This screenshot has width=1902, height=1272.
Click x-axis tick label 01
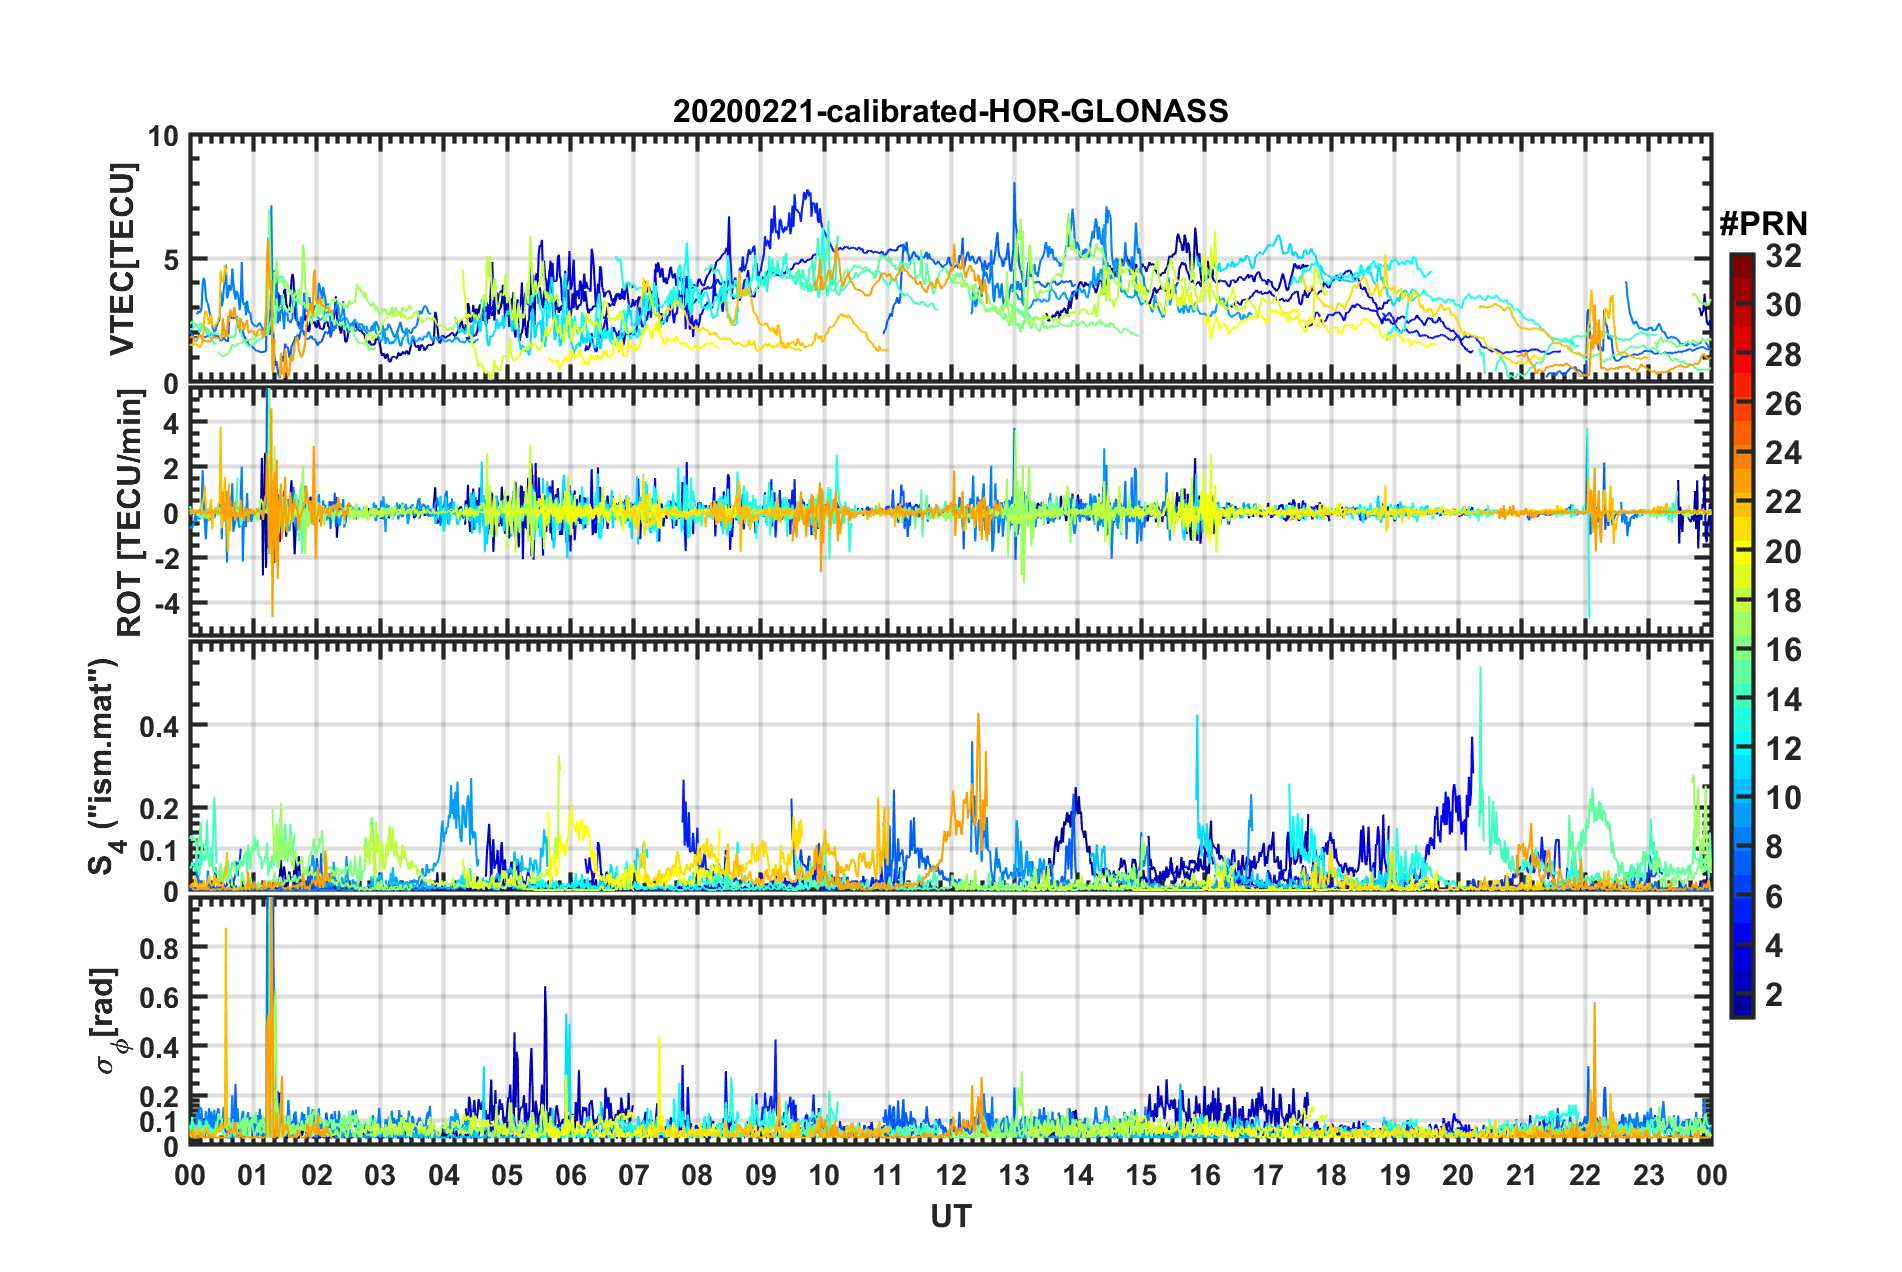click(253, 1175)
